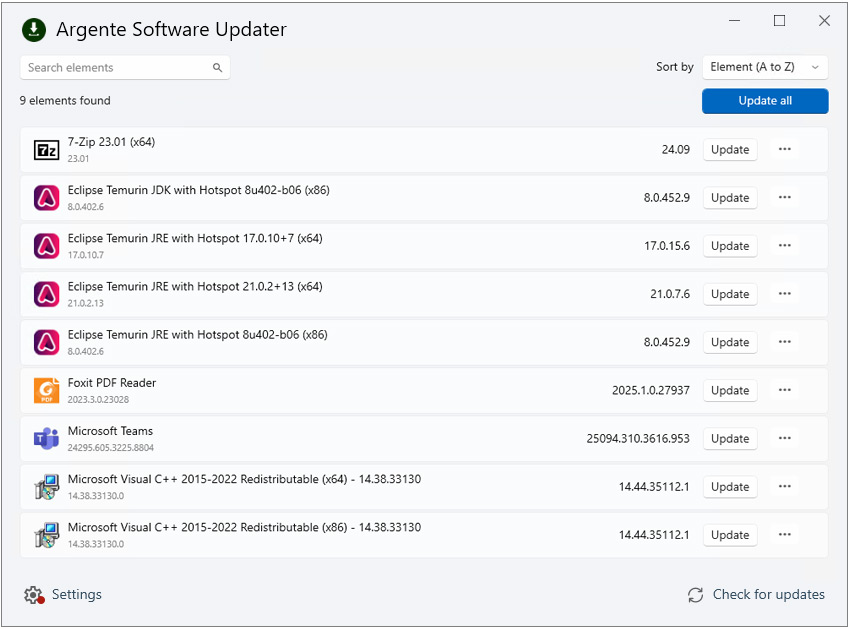Image resolution: width=850 pixels, height=629 pixels.
Task: Open the Sort by dropdown
Action: pos(765,67)
